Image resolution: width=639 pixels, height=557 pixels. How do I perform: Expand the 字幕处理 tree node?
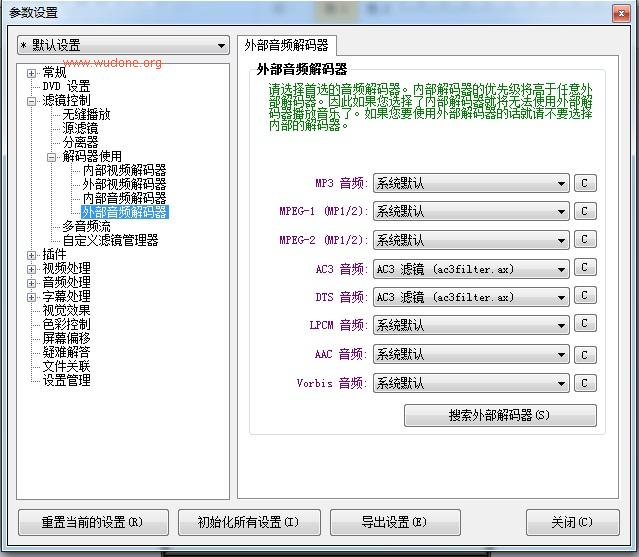pos(31,297)
